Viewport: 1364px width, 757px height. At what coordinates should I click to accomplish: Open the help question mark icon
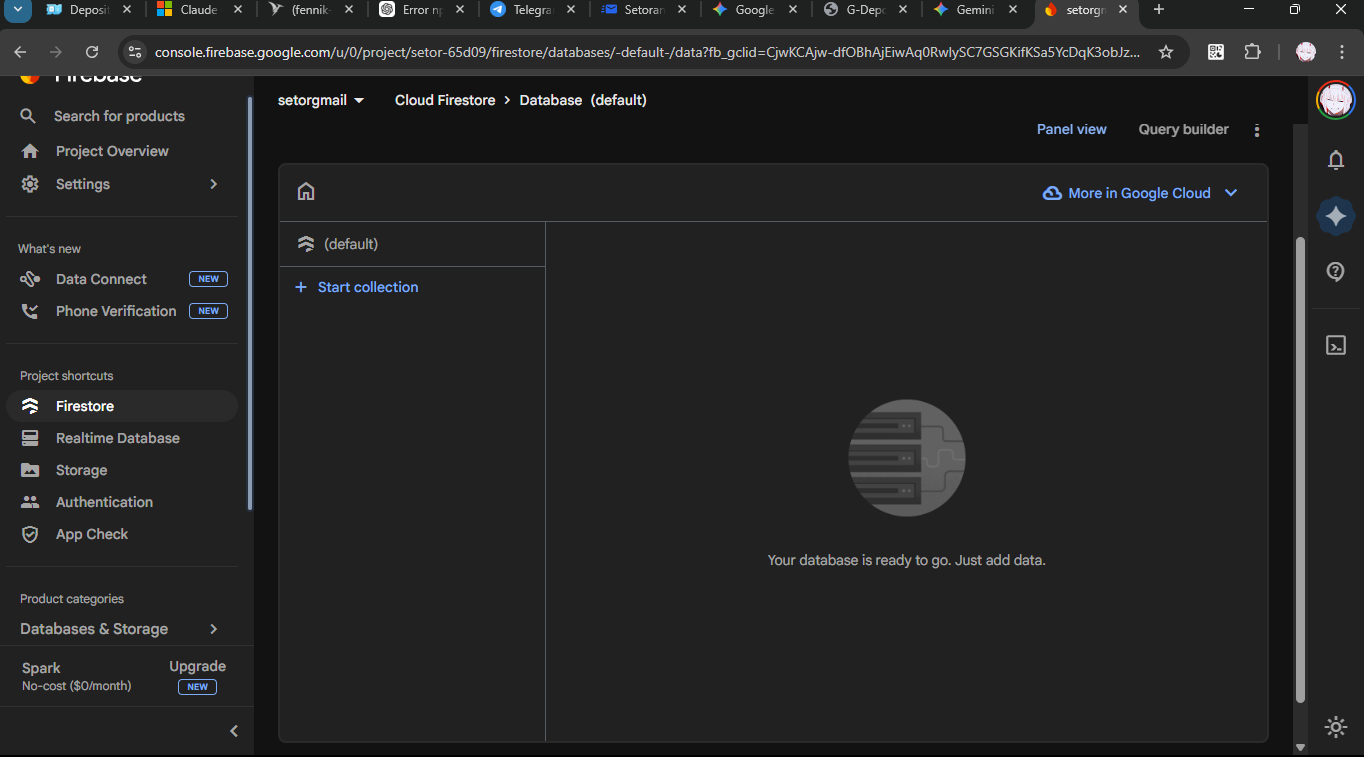coord(1336,272)
